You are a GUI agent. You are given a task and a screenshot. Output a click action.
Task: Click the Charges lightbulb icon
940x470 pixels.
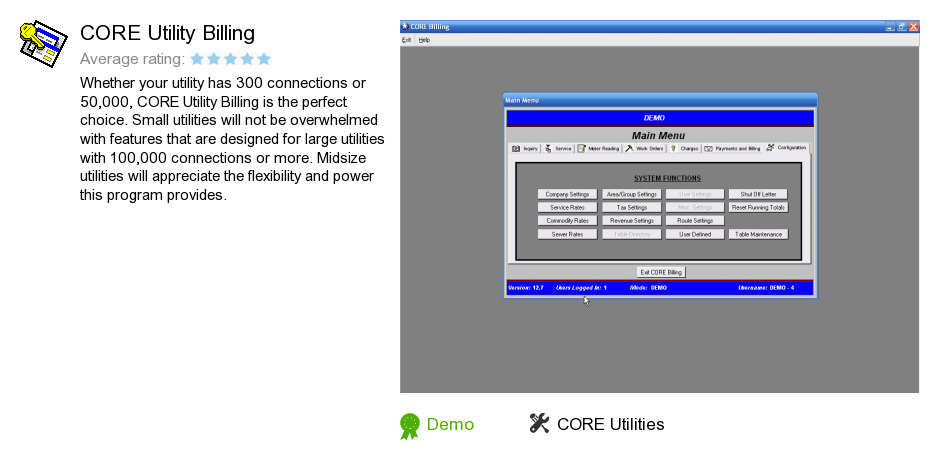coord(673,148)
